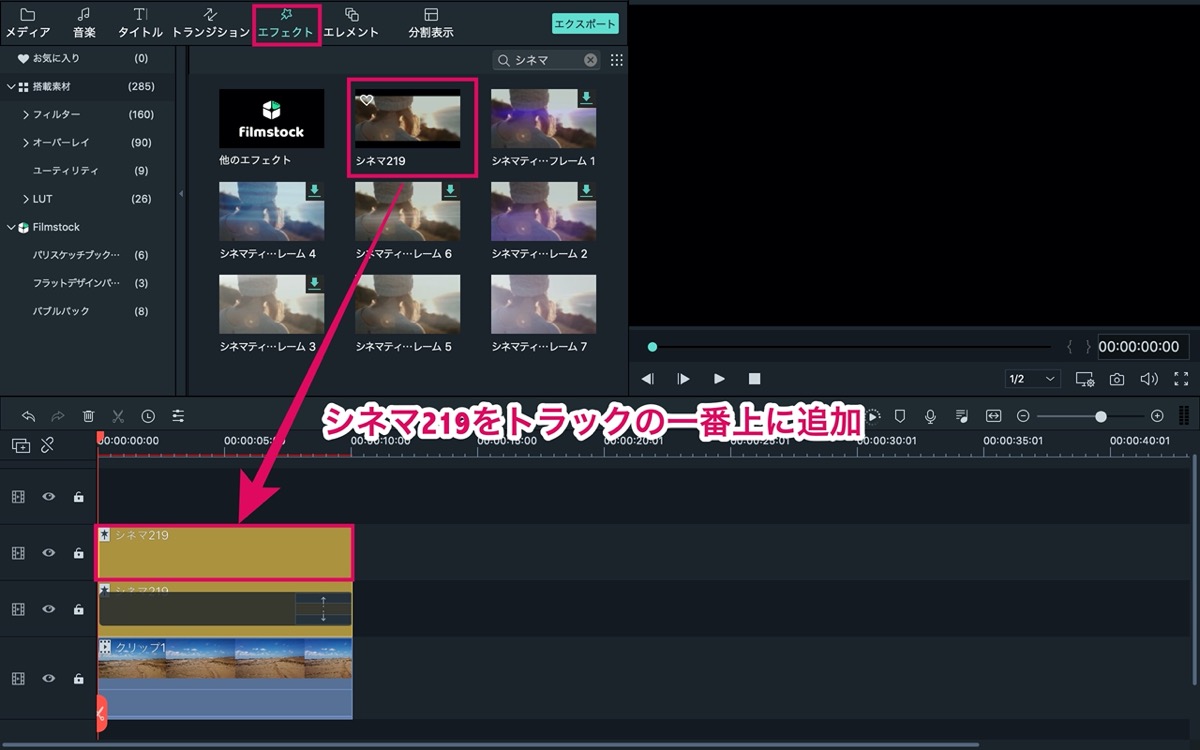Record voiceover with the microphone icon

pos(930,416)
